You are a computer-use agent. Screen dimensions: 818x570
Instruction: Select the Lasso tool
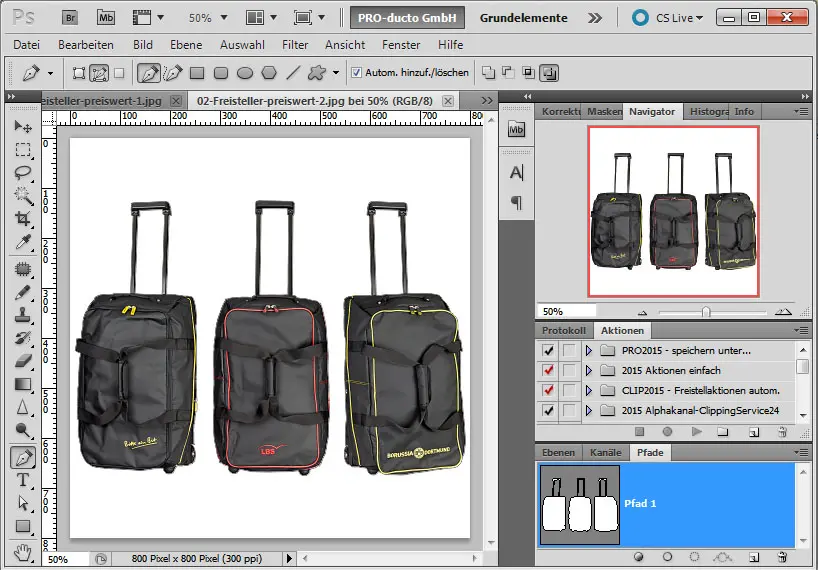(x=22, y=173)
